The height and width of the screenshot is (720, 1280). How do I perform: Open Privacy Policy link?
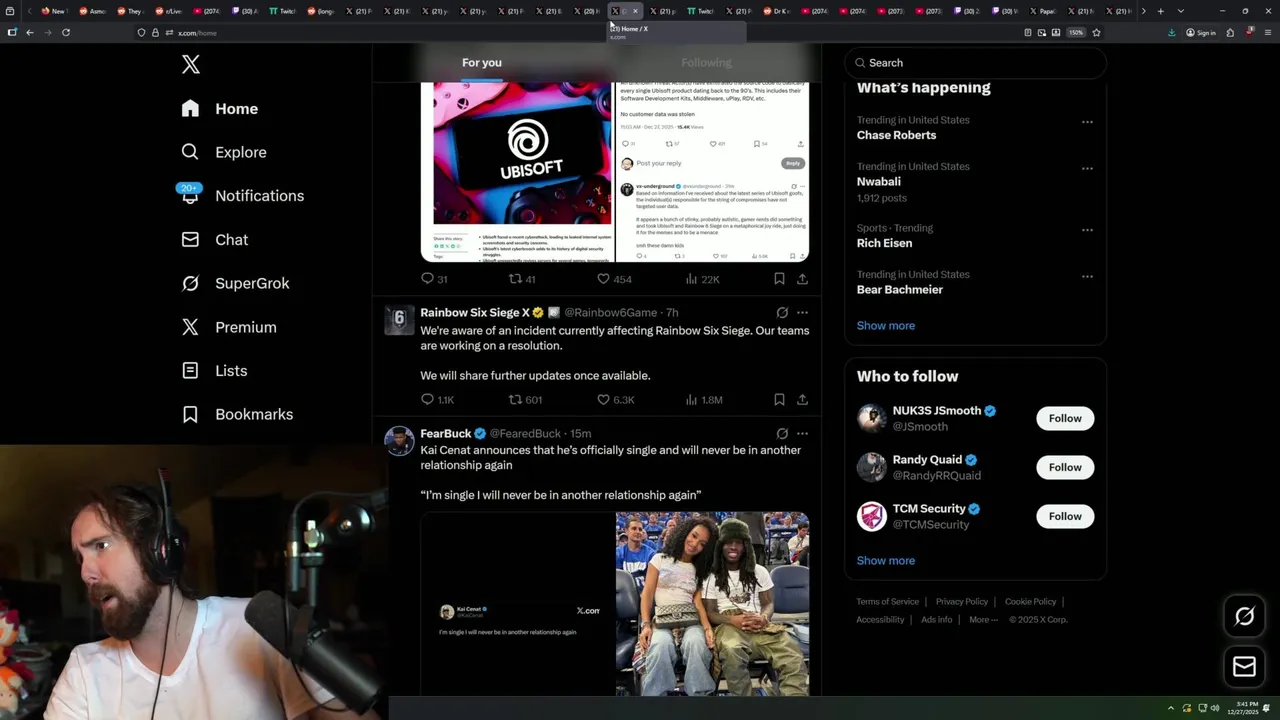click(x=961, y=602)
